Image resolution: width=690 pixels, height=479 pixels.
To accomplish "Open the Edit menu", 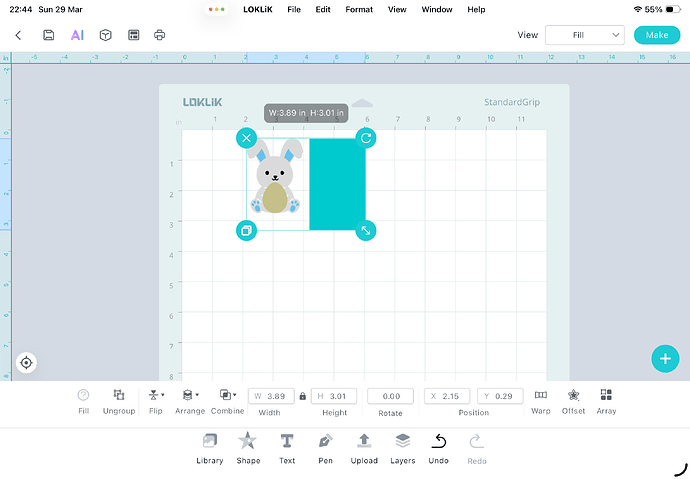I will tap(323, 9).
